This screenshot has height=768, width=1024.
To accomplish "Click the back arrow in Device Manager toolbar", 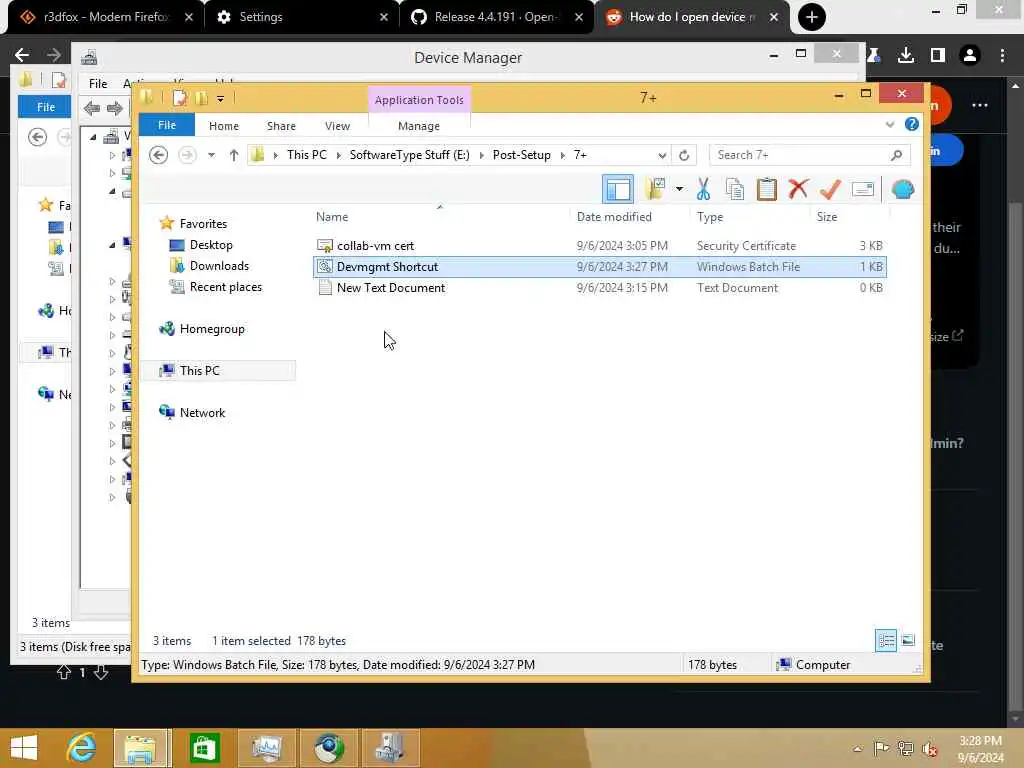I will 92,108.
